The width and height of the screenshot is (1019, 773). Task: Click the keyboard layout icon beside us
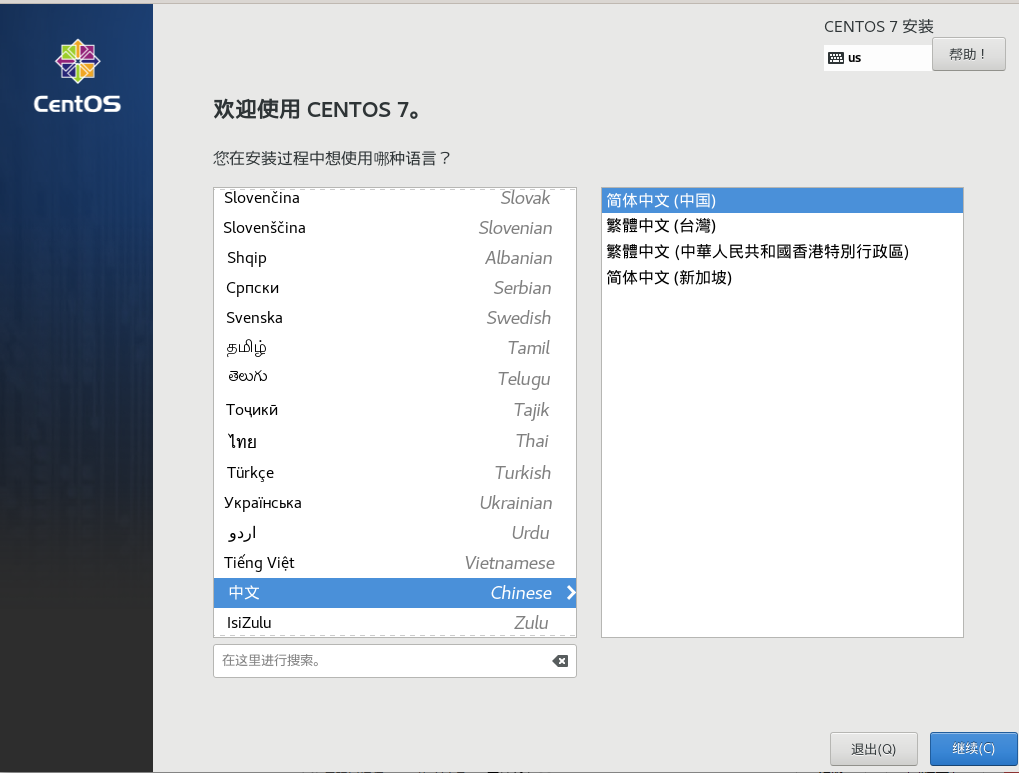(836, 58)
